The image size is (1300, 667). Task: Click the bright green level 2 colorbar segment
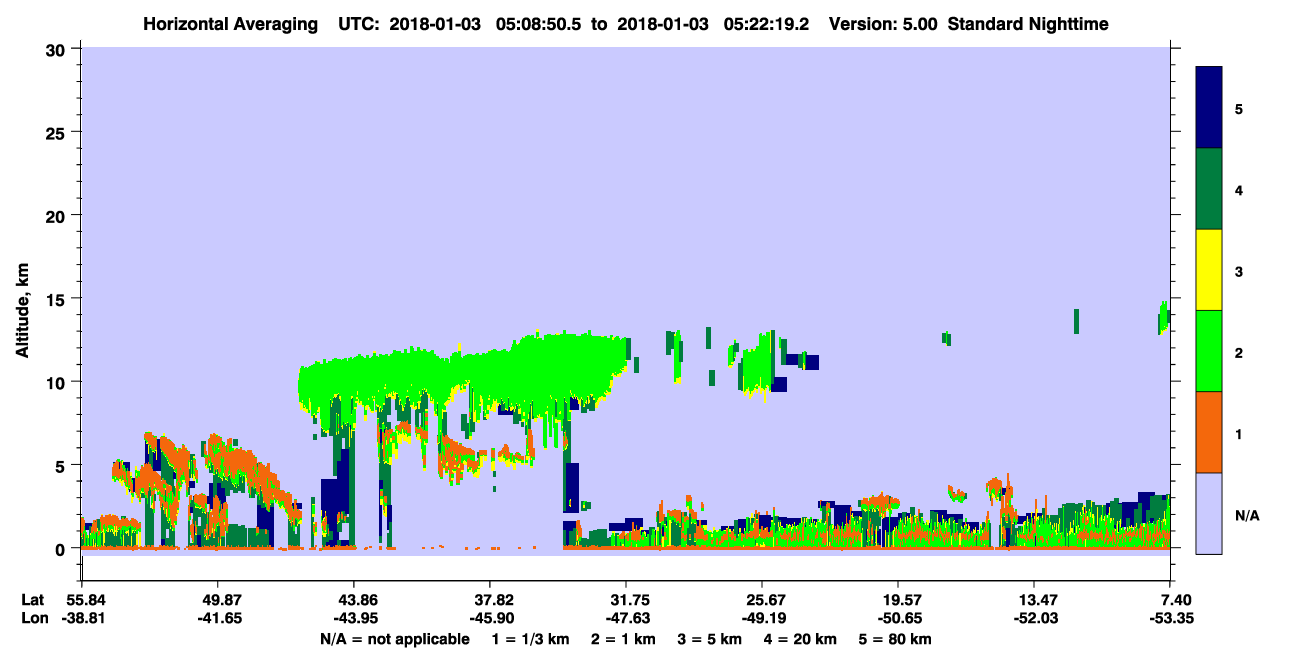click(1209, 351)
